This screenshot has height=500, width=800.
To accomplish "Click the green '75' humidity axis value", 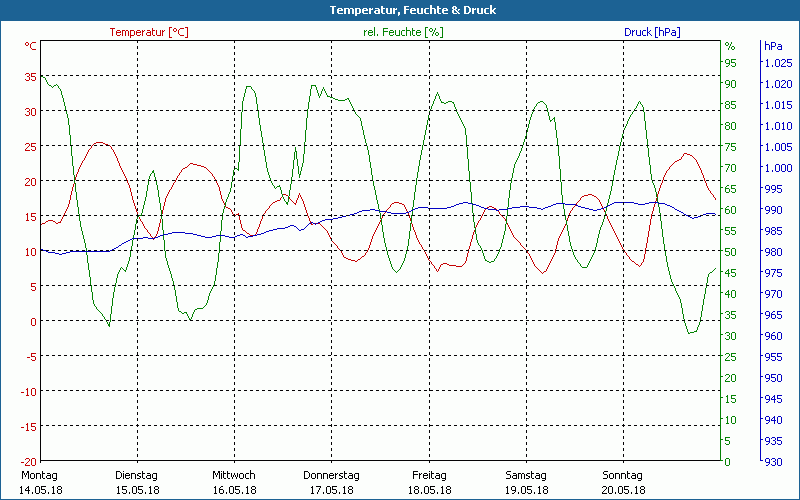I will (x=731, y=147).
